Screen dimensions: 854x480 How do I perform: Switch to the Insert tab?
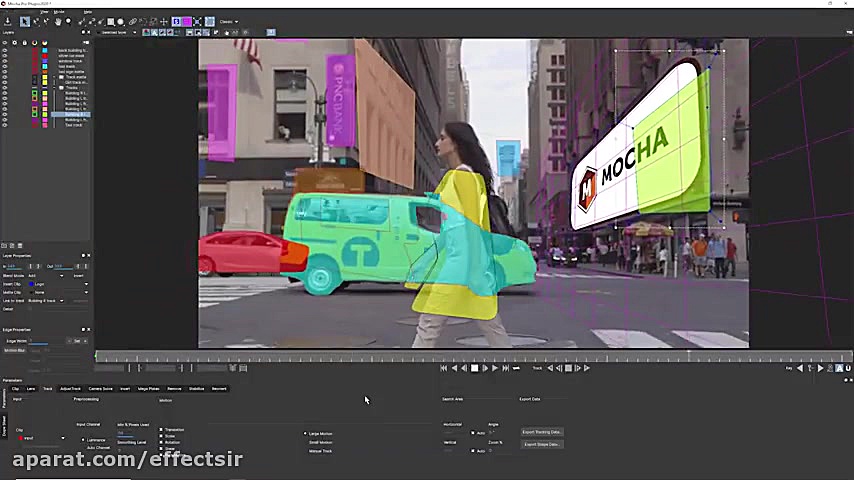[125, 389]
